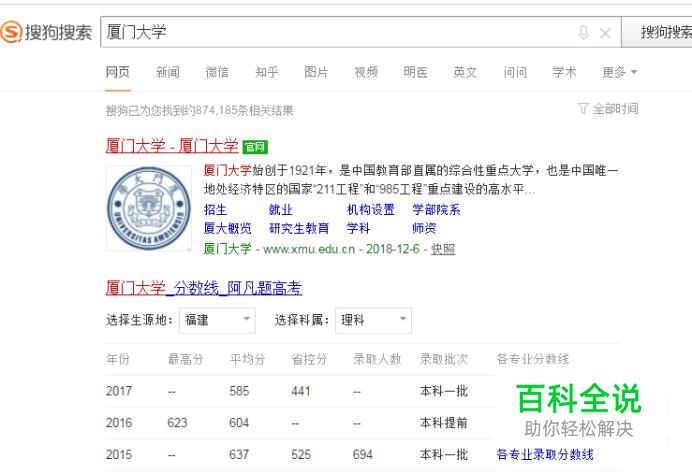692x473 pixels.
Task: Switch to the 视频 tab
Action: point(366,72)
